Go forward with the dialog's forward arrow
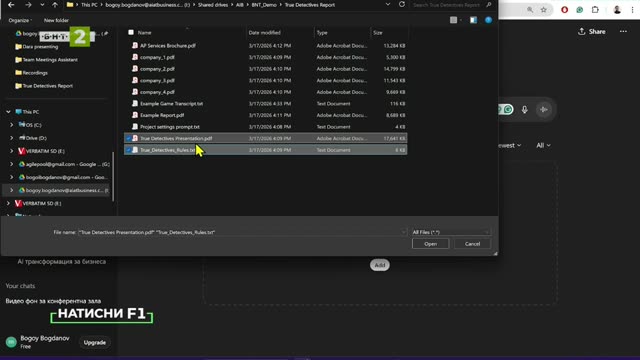 (x=28, y=5)
